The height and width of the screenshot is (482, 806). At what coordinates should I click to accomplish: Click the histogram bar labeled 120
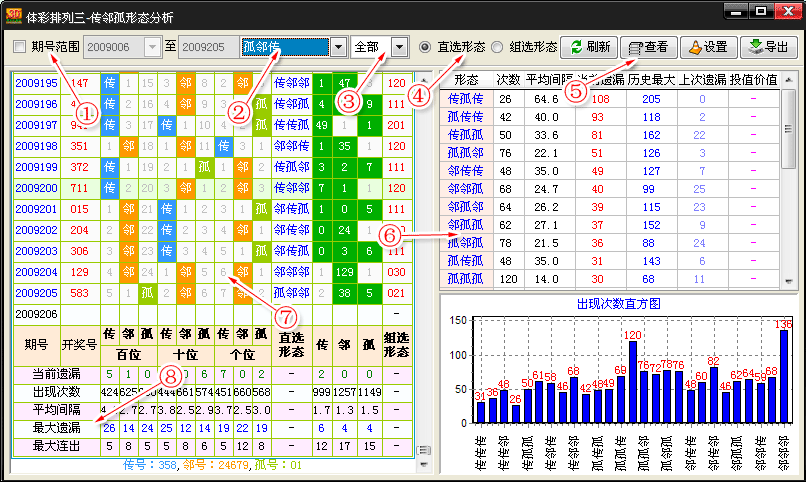pos(633,382)
